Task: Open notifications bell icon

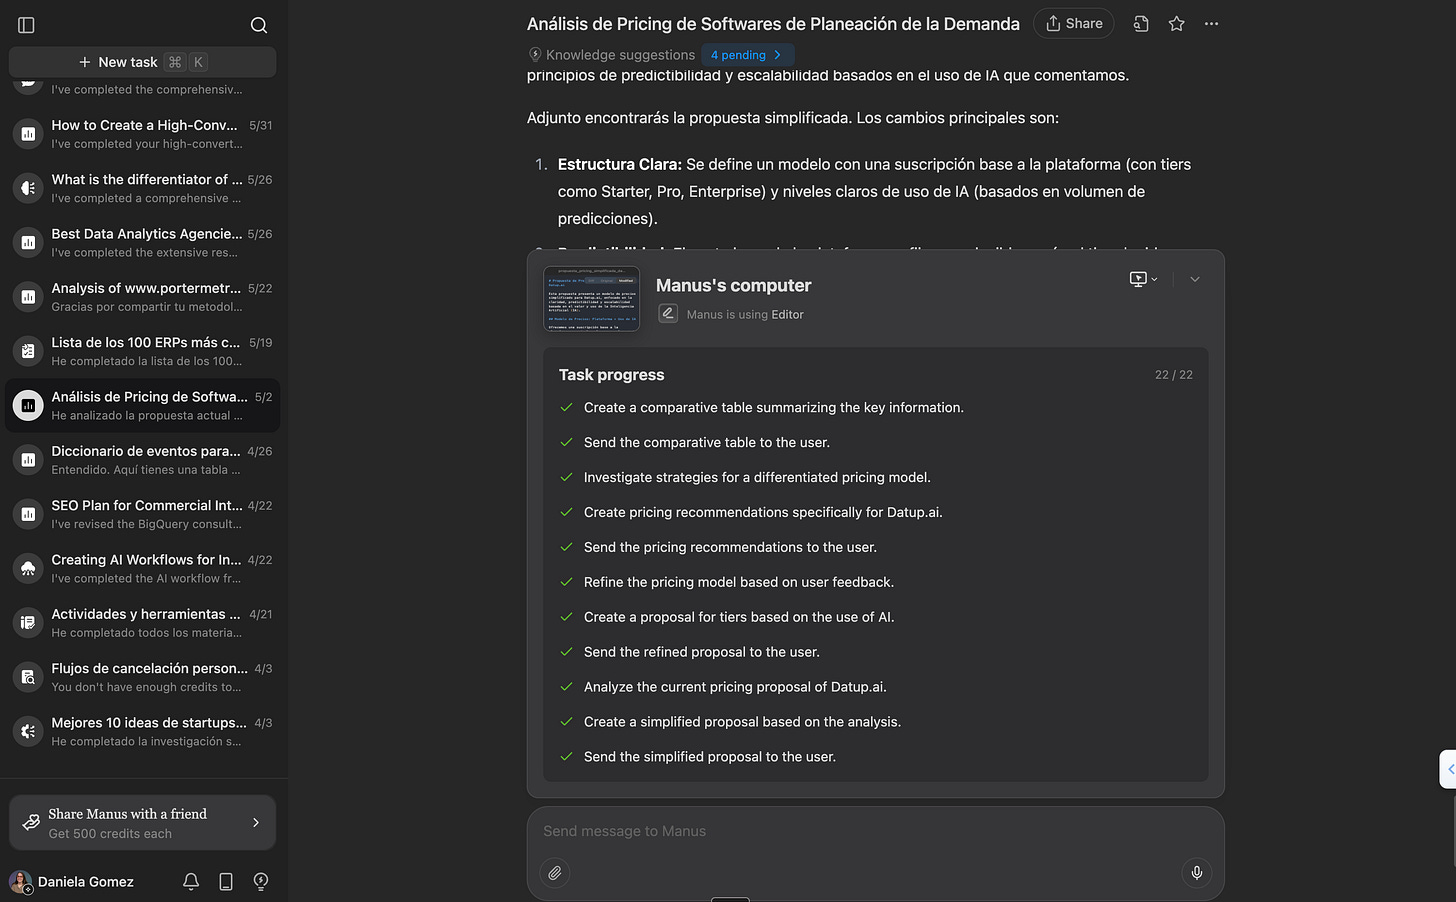Action: coord(191,882)
